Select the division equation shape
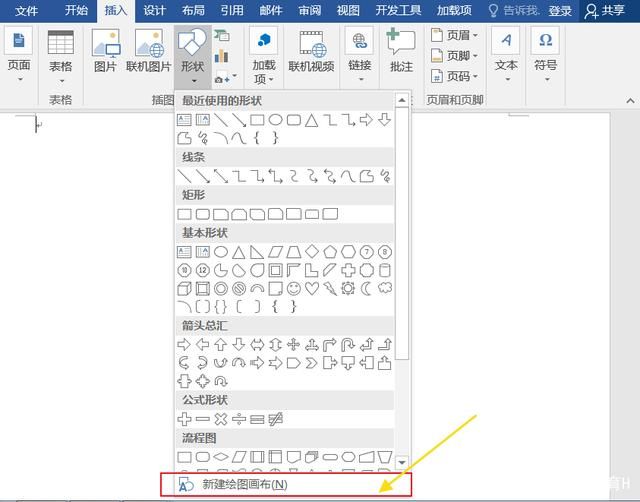 (239, 419)
